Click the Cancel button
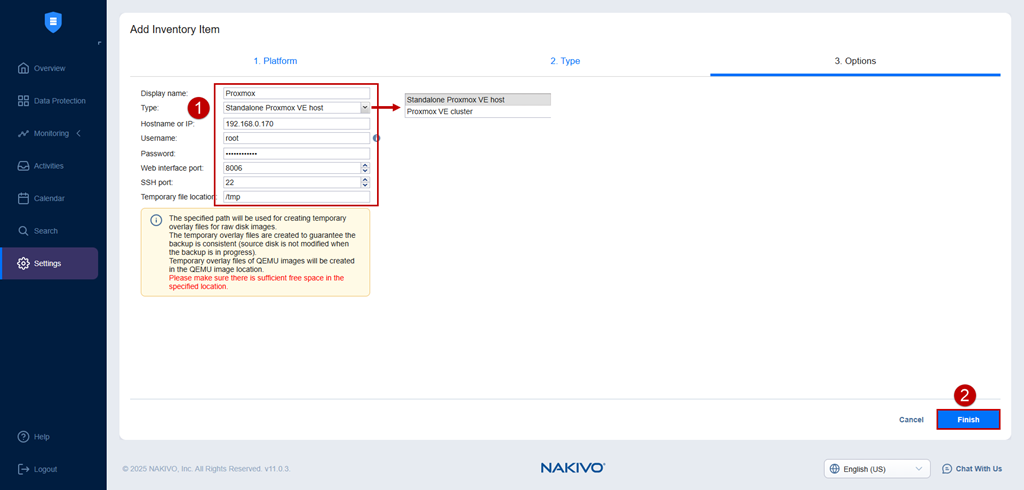 911,419
